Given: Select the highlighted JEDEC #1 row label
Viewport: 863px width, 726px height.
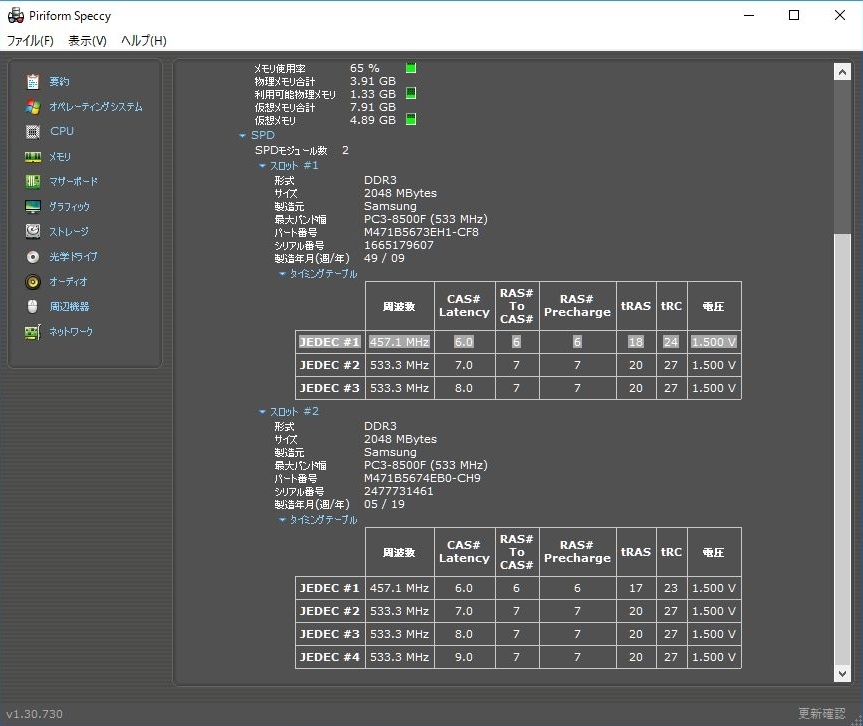Looking at the screenshot, I should [330, 342].
